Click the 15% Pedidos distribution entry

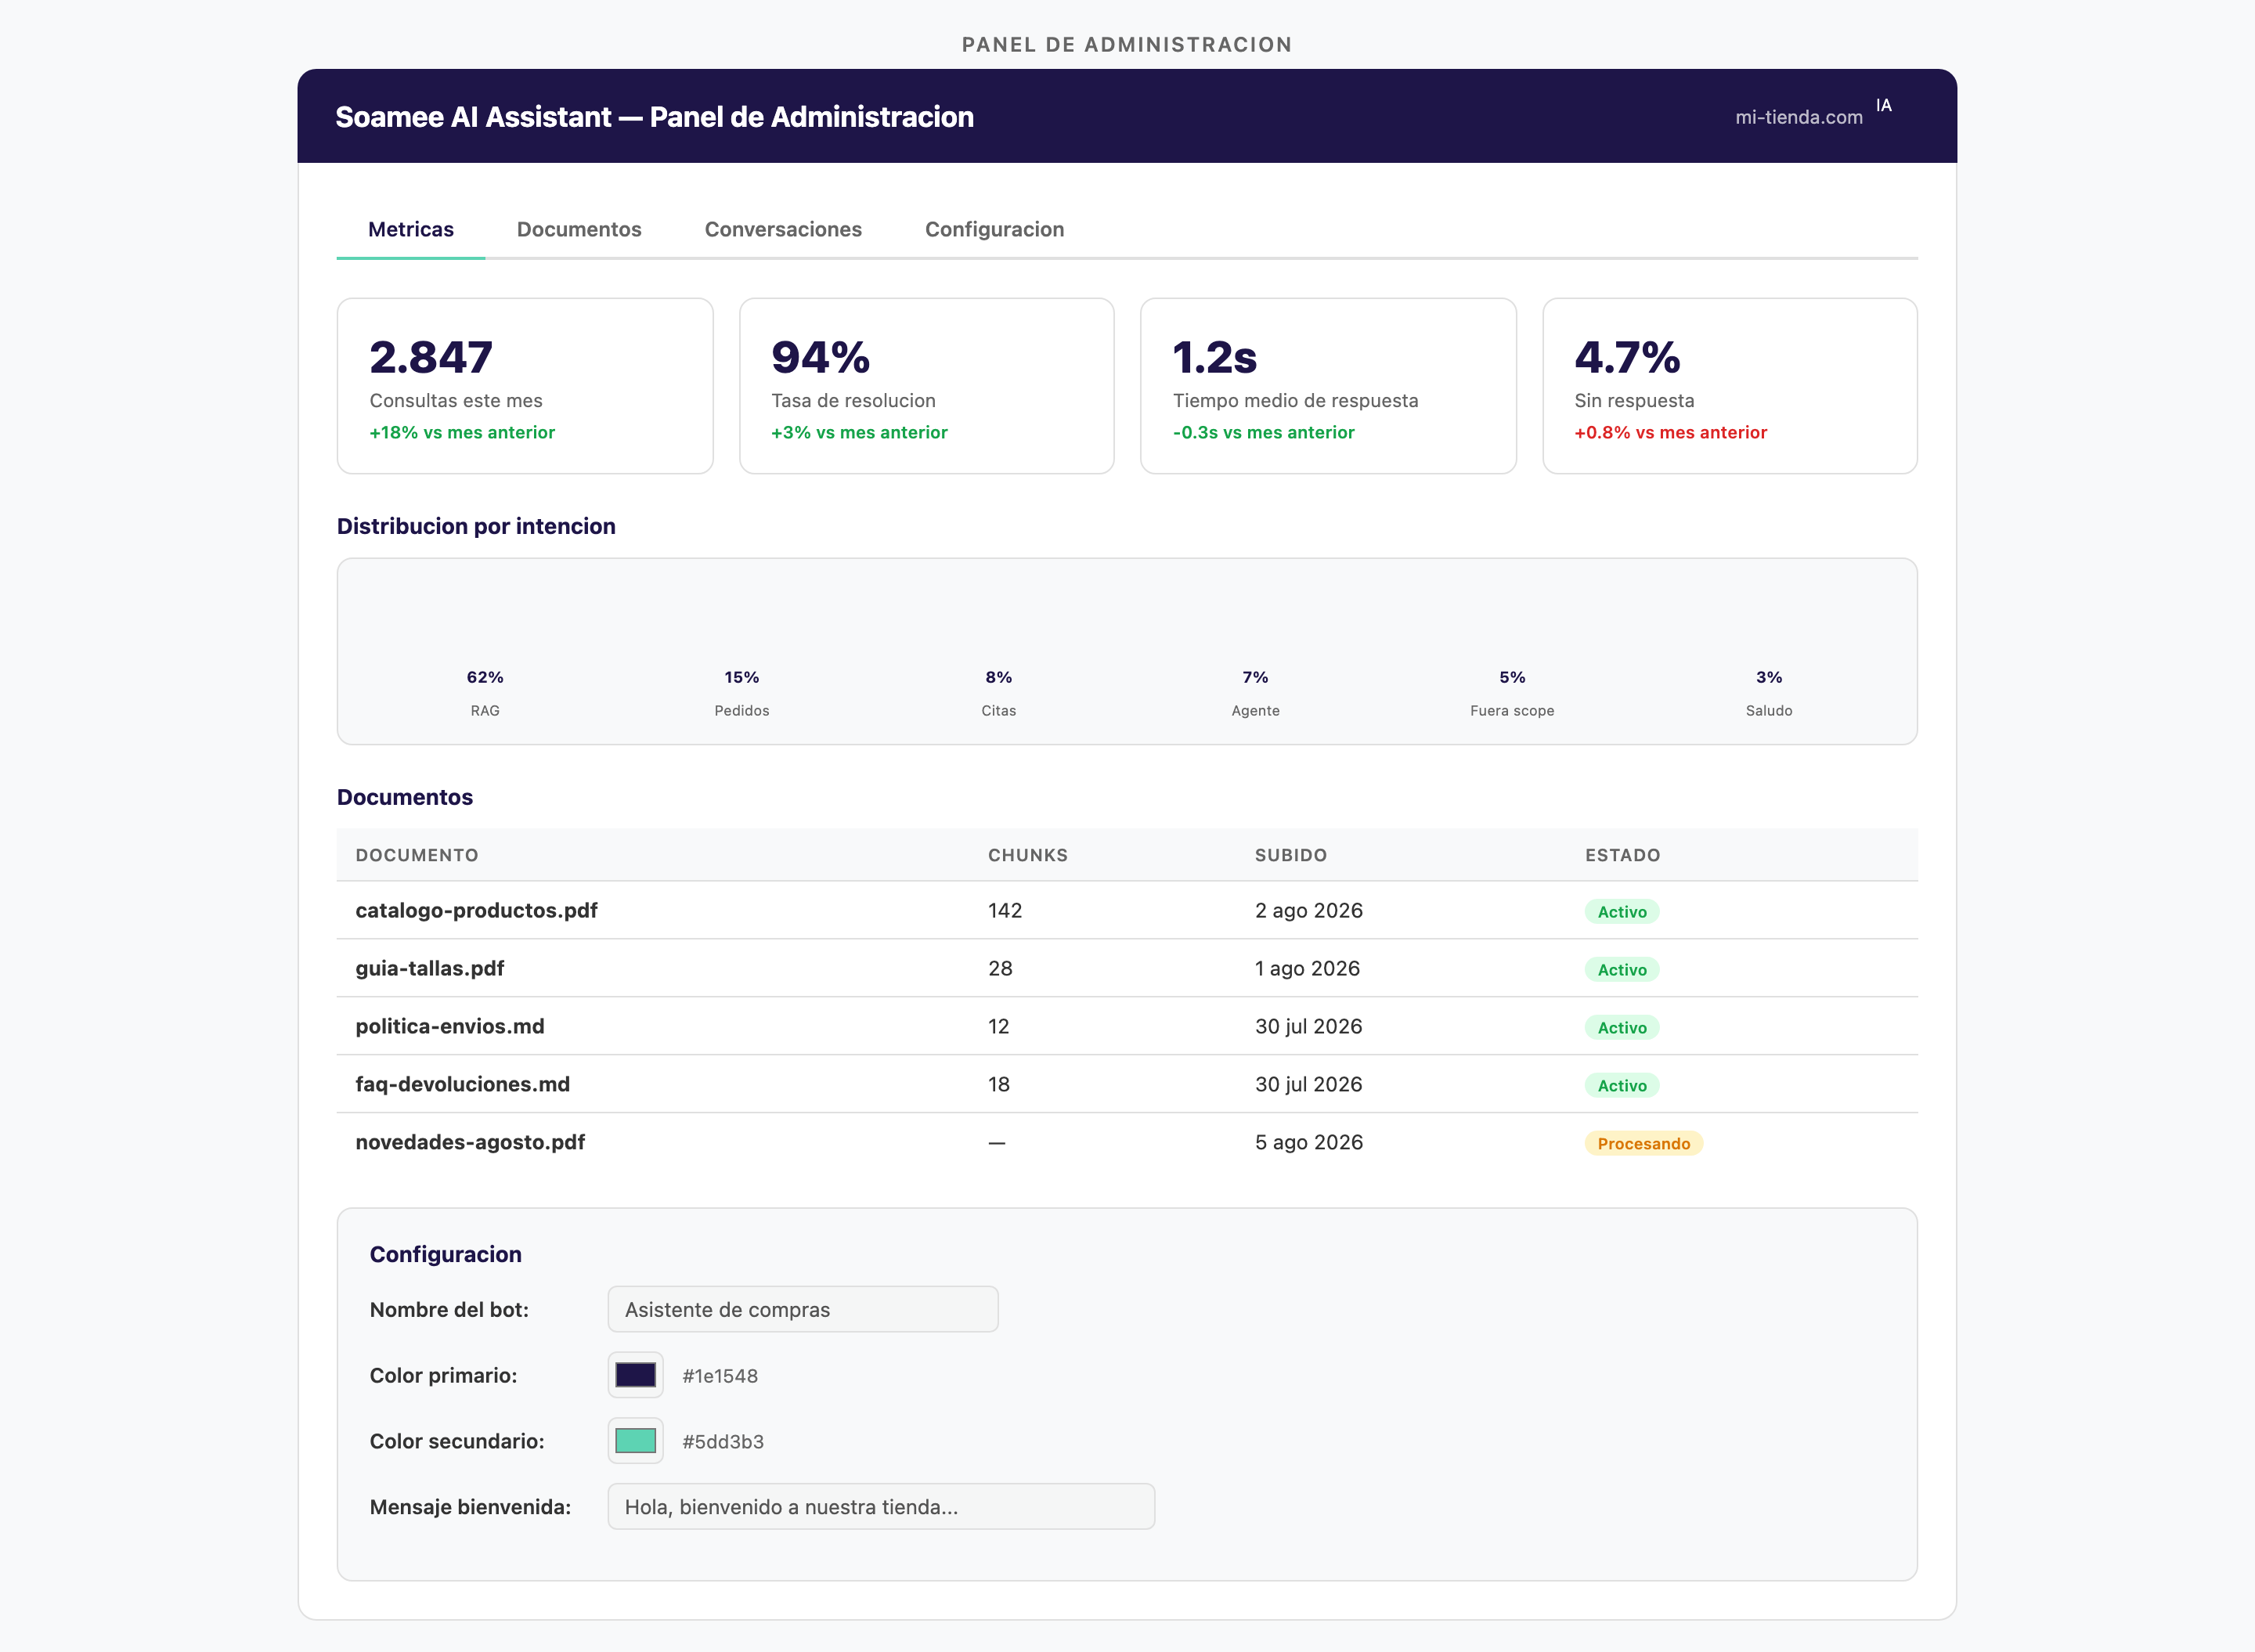point(742,693)
